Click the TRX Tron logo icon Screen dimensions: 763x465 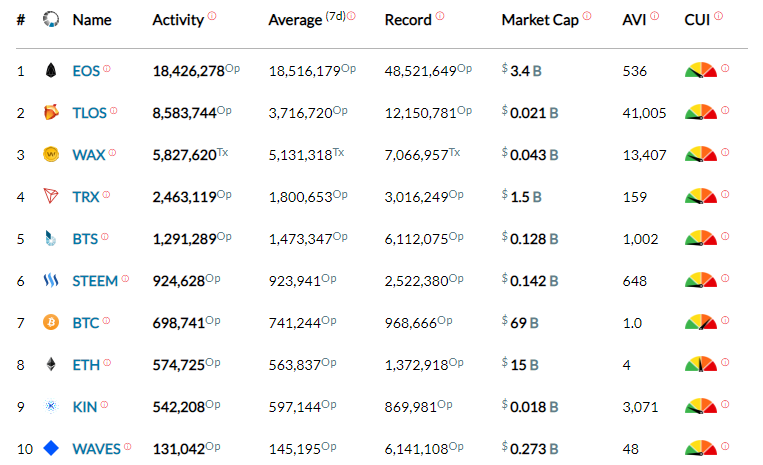51,197
